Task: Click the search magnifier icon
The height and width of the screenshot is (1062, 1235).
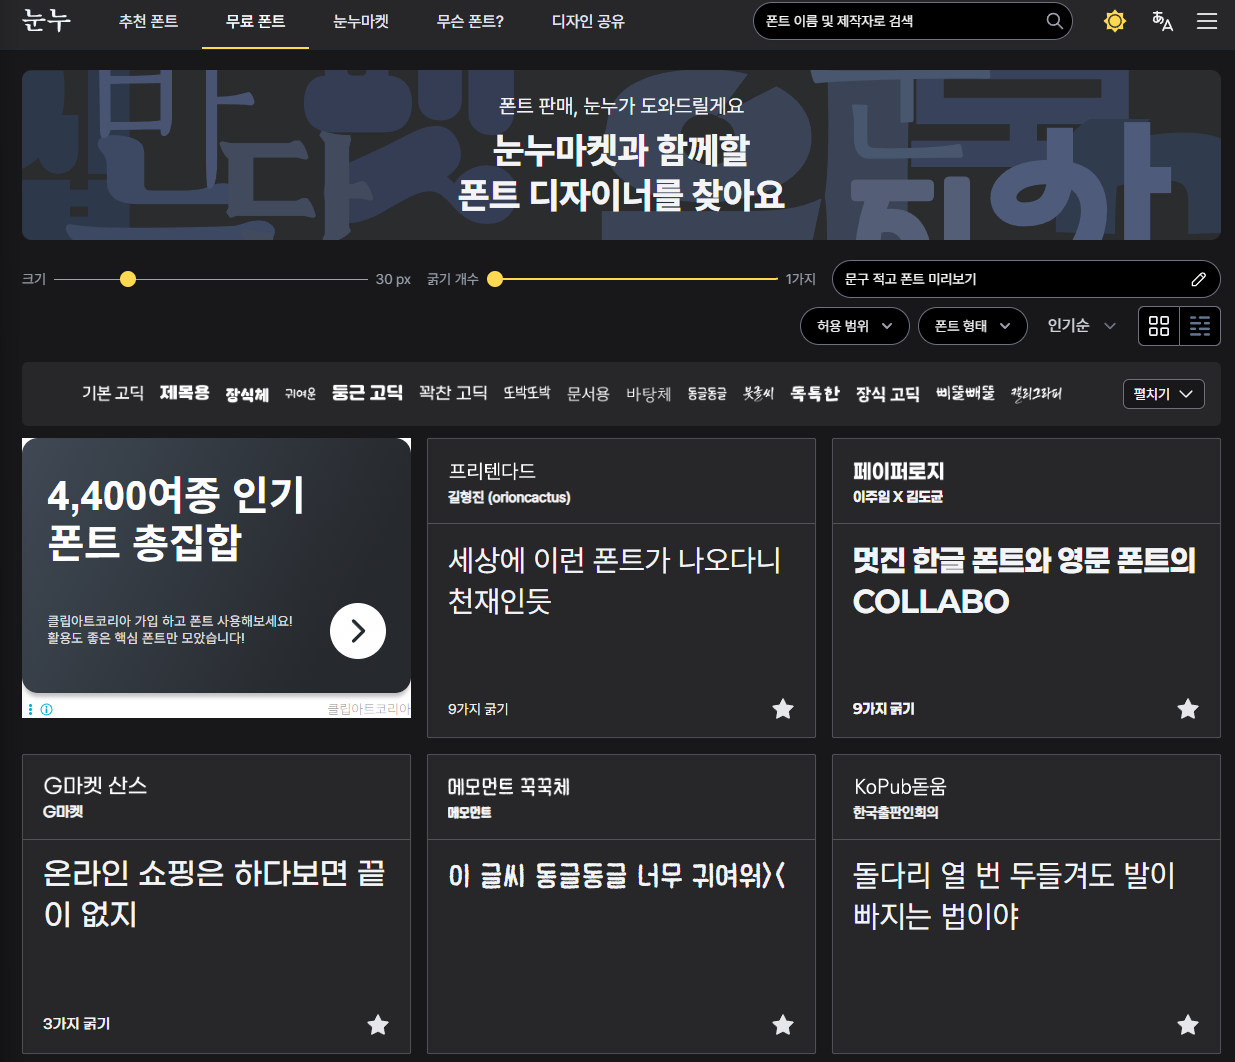Action: coord(1054,21)
